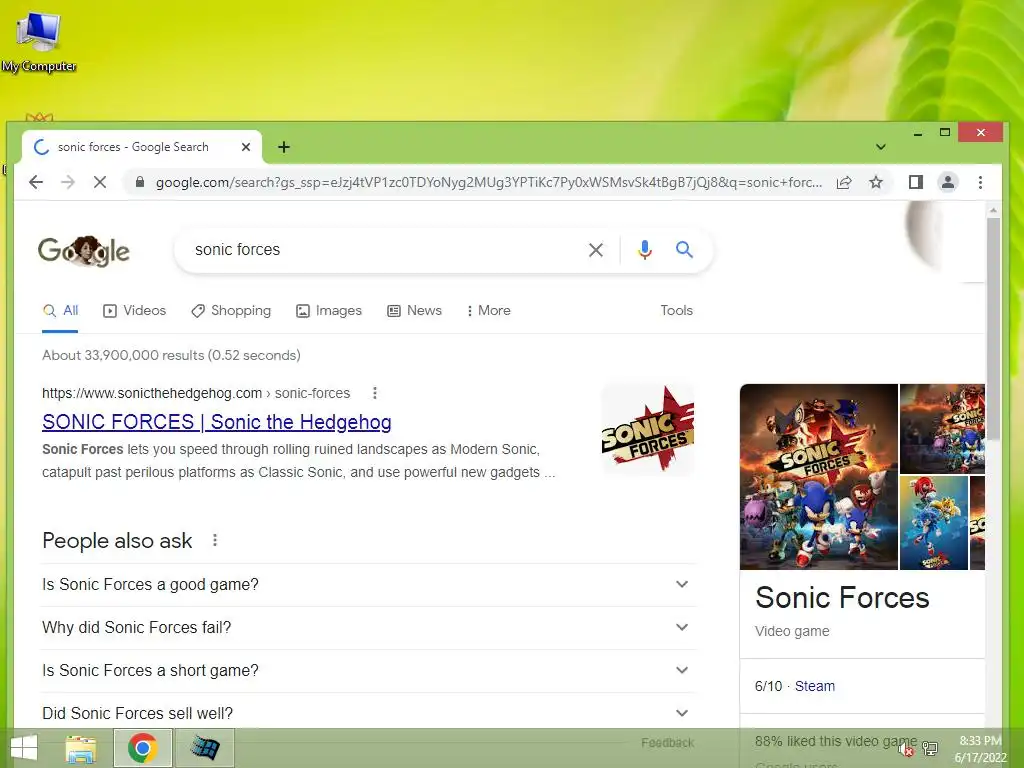The height and width of the screenshot is (768, 1024).
Task: Click the Sonic Forces logo thumbnail in result
Action: coord(647,428)
